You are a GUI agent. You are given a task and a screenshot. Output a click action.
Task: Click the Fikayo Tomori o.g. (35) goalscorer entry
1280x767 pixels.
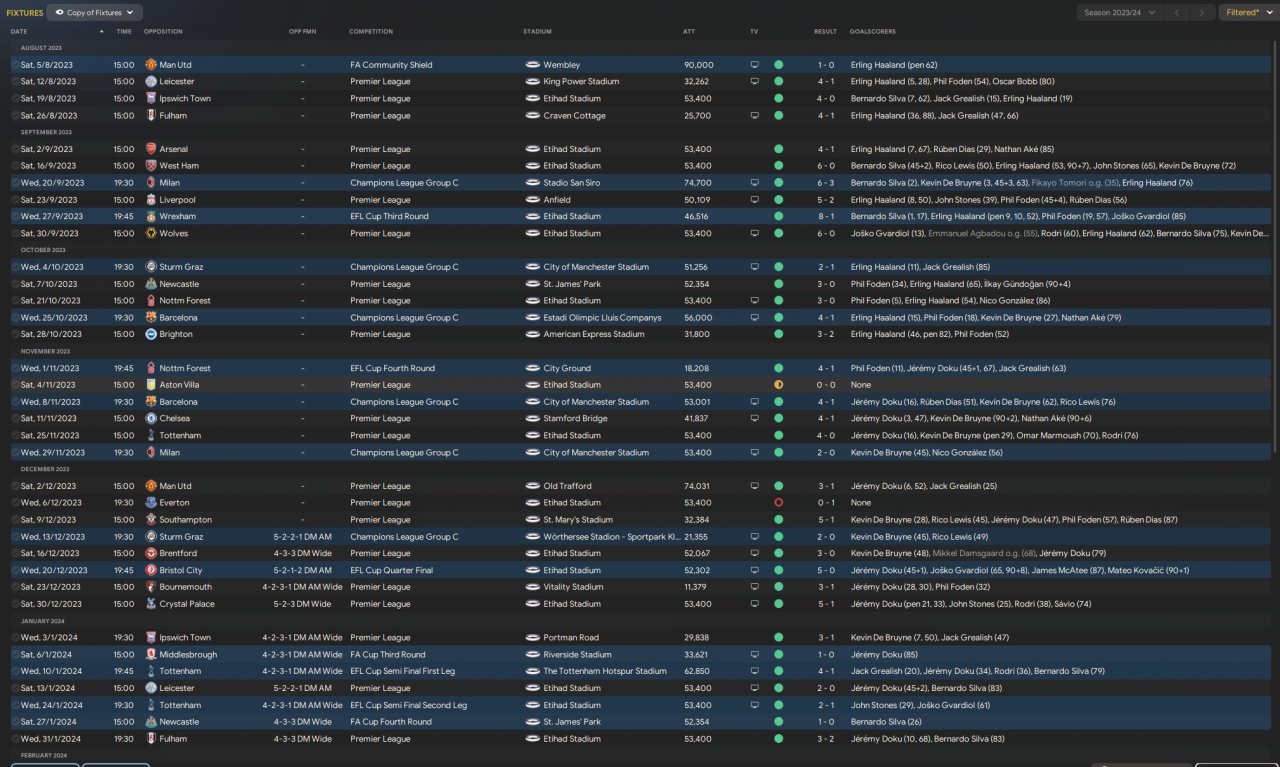[1074, 183]
